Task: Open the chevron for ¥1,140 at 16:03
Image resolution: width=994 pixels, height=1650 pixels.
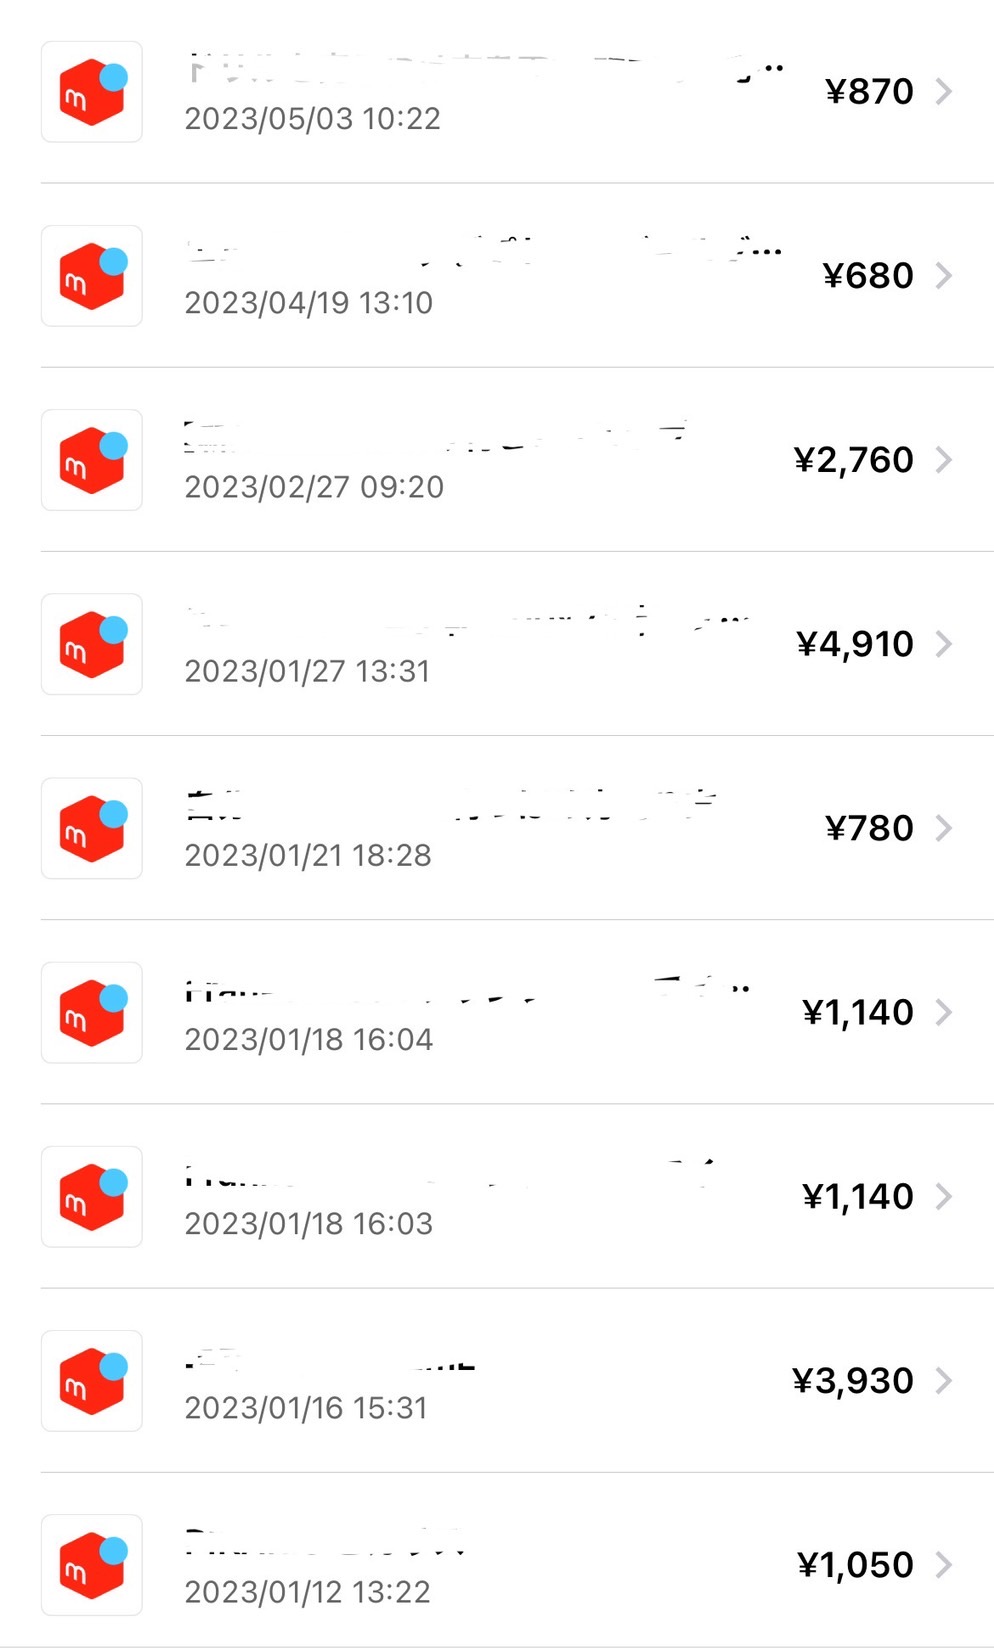Action: pos(944,1196)
